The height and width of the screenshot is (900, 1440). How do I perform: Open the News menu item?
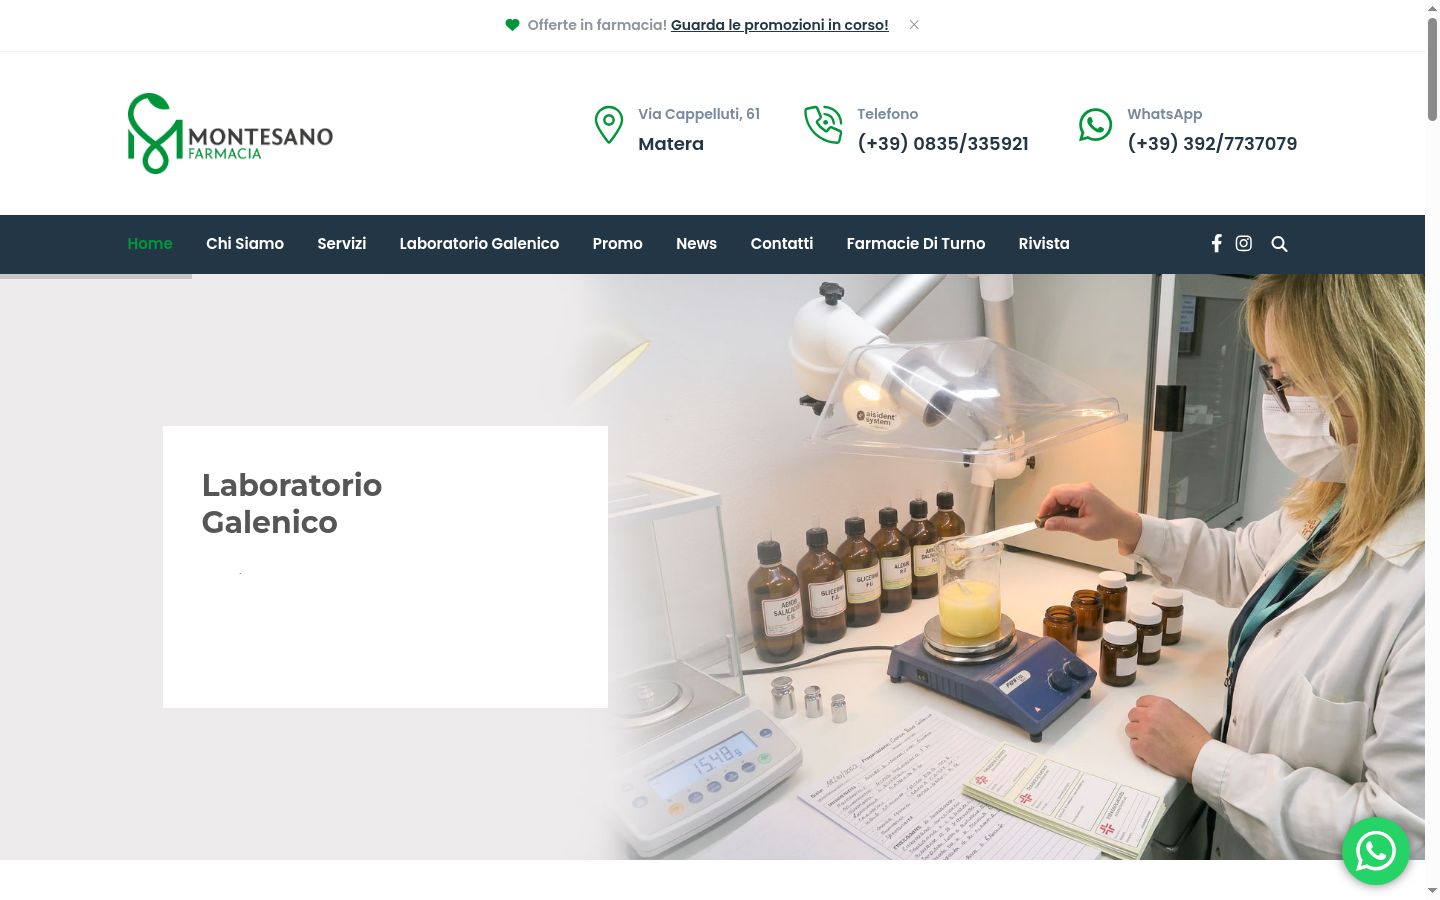click(x=696, y=243)
